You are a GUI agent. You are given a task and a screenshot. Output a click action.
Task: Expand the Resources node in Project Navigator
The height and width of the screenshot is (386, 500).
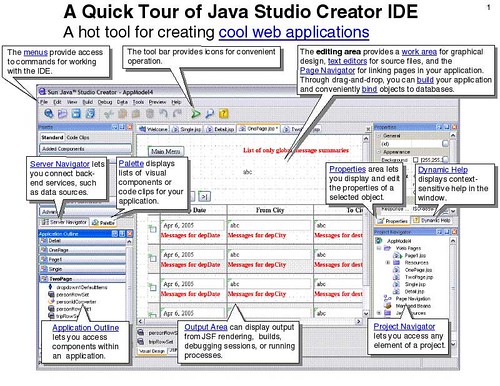click(x=388, y=263)
